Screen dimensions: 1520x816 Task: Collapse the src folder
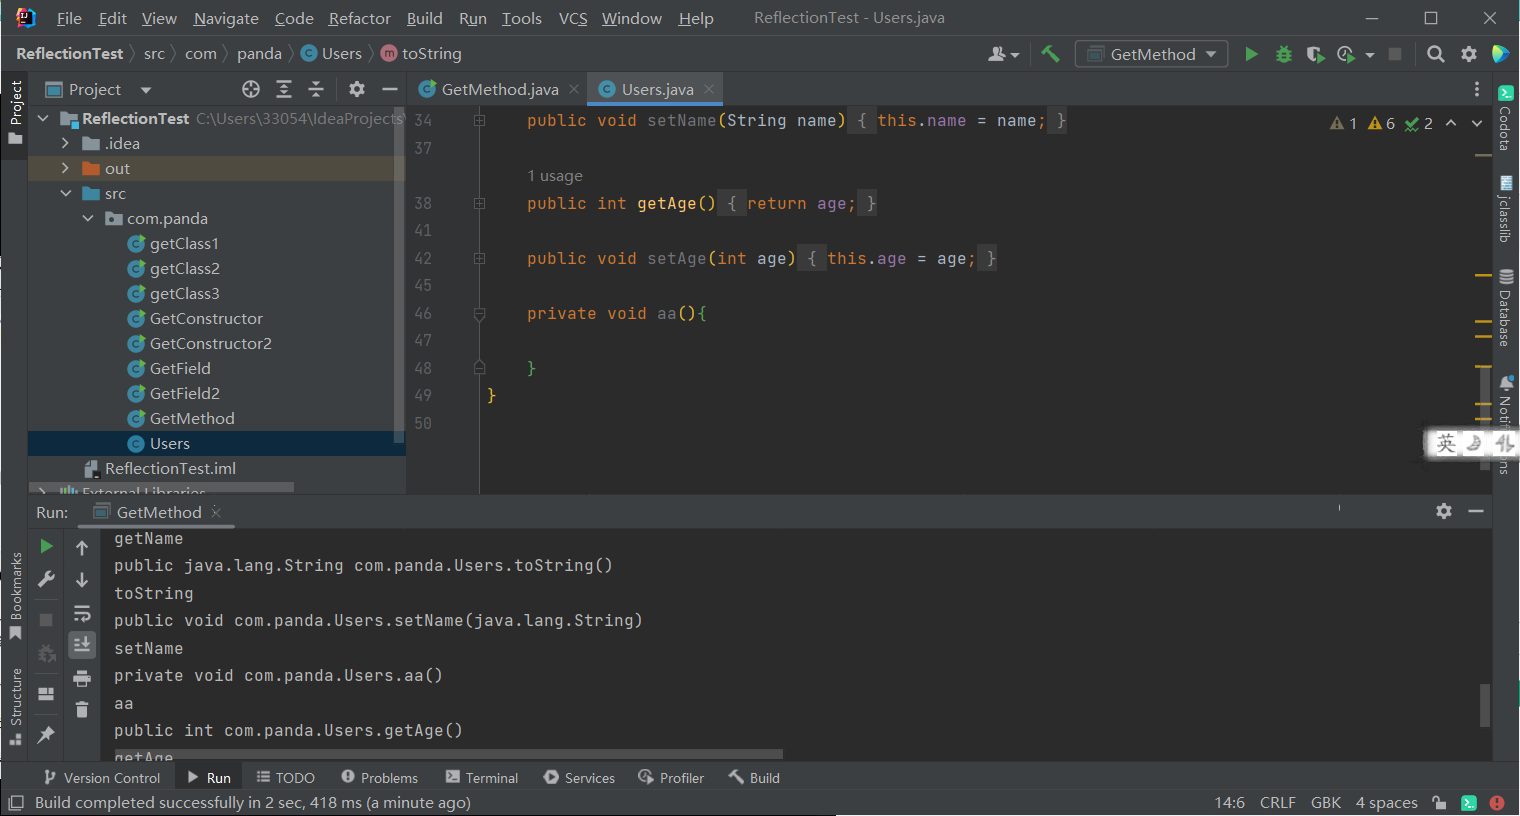pos(65,193)
